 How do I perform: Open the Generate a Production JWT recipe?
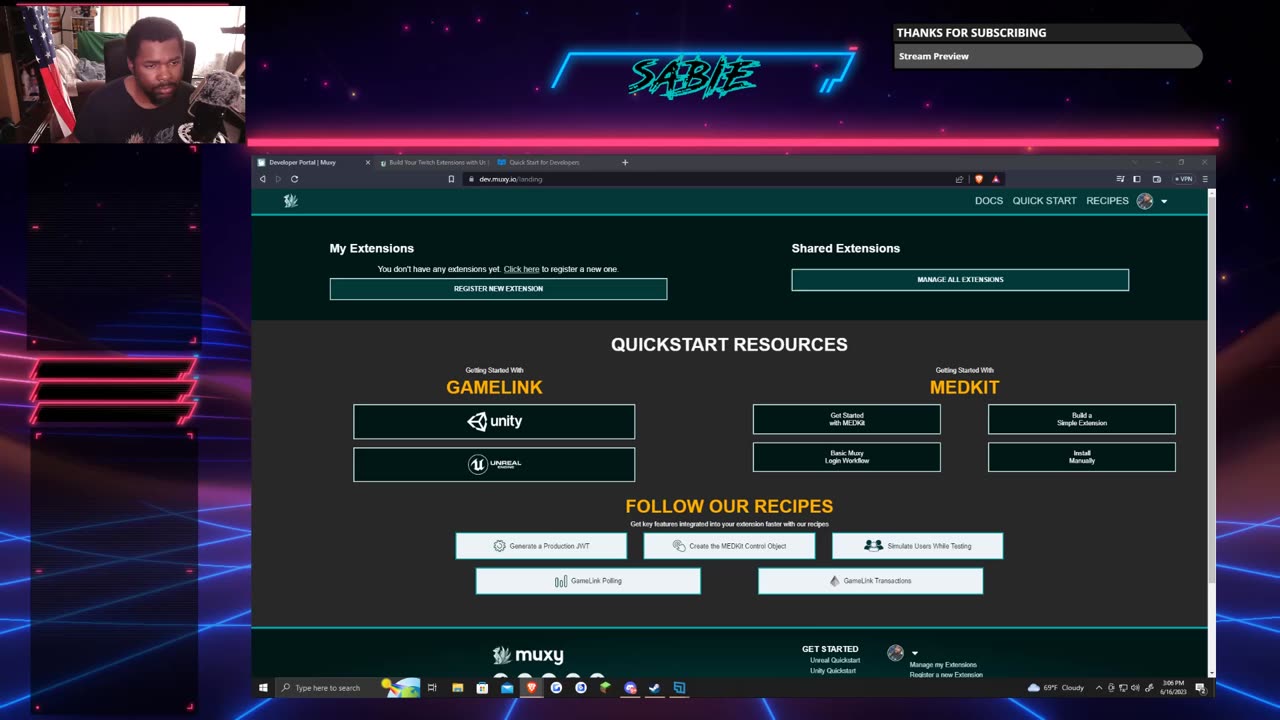click(x=541, y=546)
